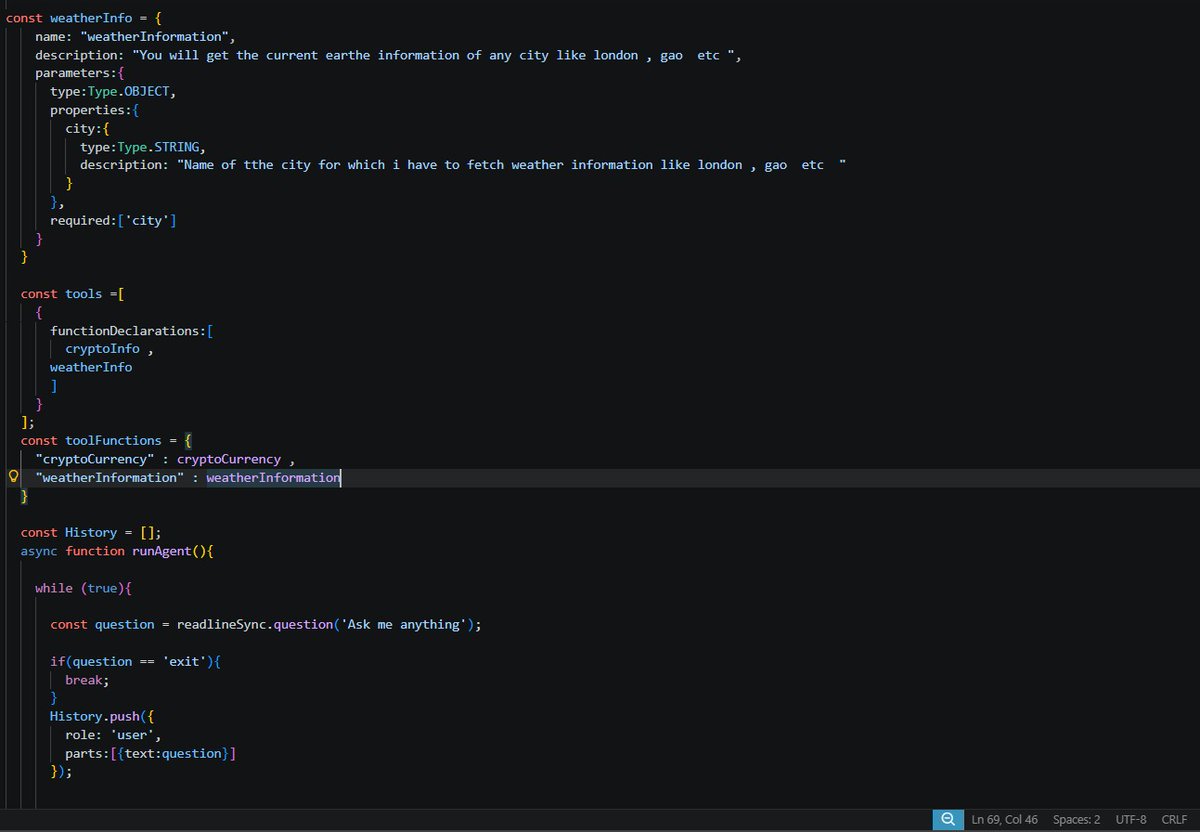
Task: Click the "parts:[{text:question}]" line
Action: click(x=152, y=753)
